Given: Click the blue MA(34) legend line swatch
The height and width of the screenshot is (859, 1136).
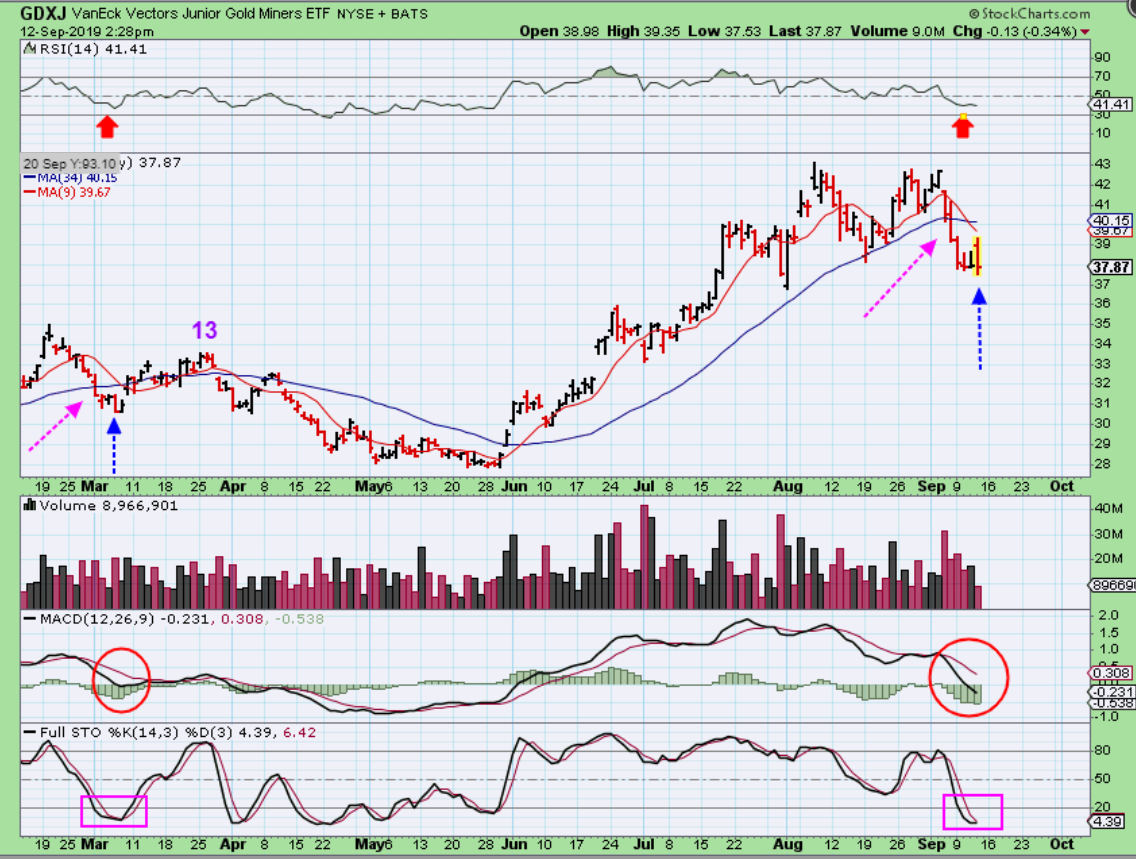Looking at the screenshot, I should click(30, 177).
